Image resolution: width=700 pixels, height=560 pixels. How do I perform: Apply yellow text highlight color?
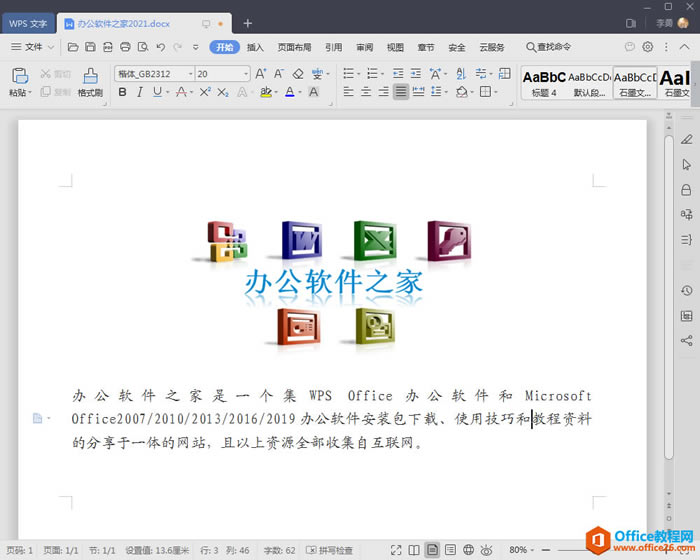(266, 92)
